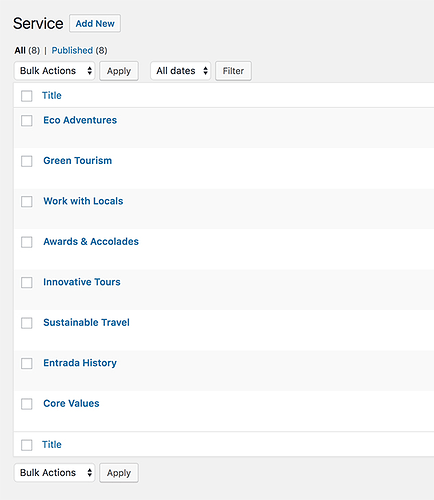The width and height of the screenshot is (434, 500).
Task: Tick the checkbox for Core Values
Action: [27, 404]
